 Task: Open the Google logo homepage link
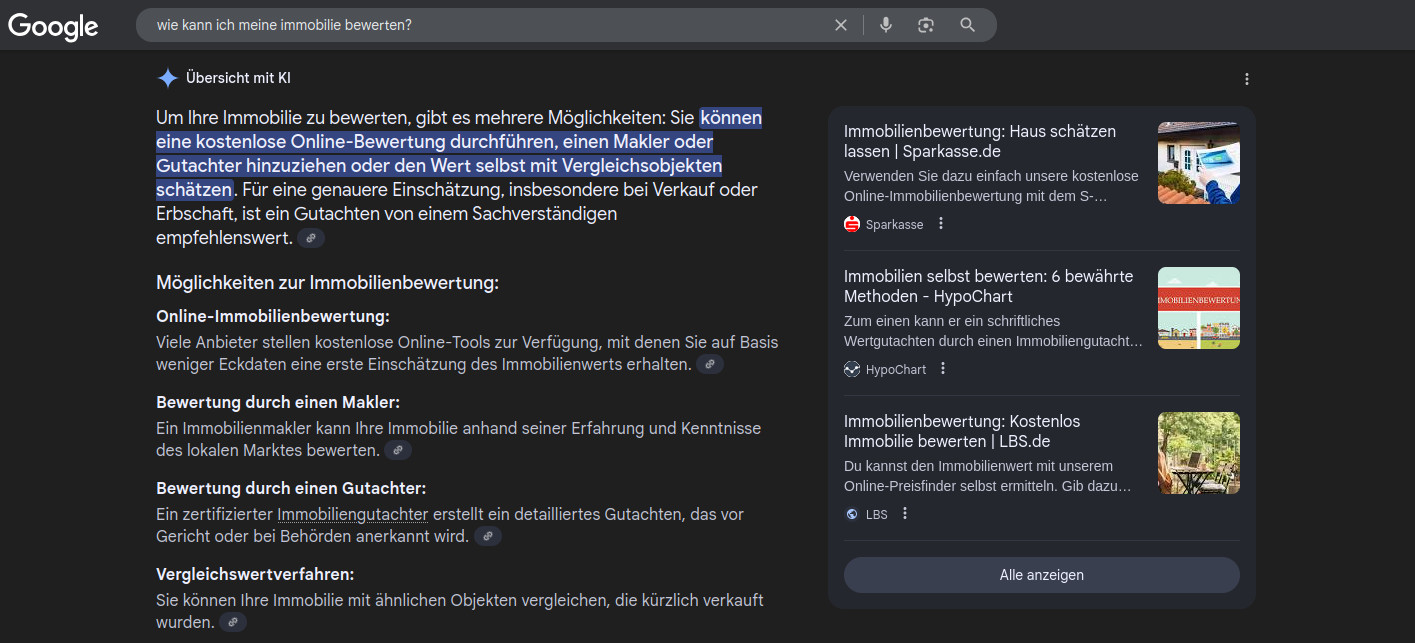coord(53,26)
